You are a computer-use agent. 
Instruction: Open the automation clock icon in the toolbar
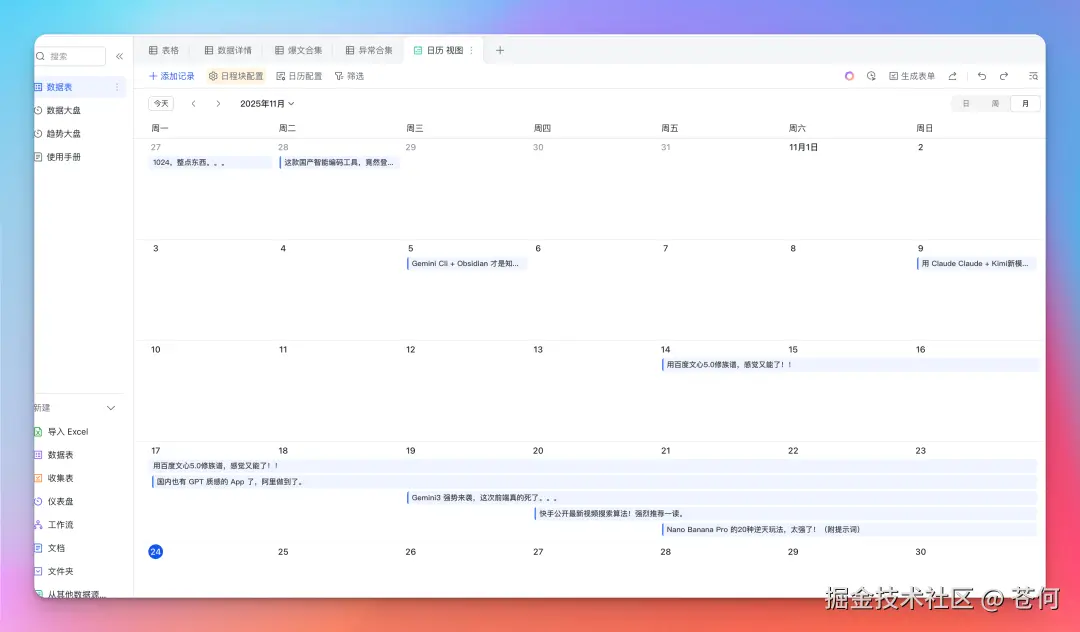point(871,76)
